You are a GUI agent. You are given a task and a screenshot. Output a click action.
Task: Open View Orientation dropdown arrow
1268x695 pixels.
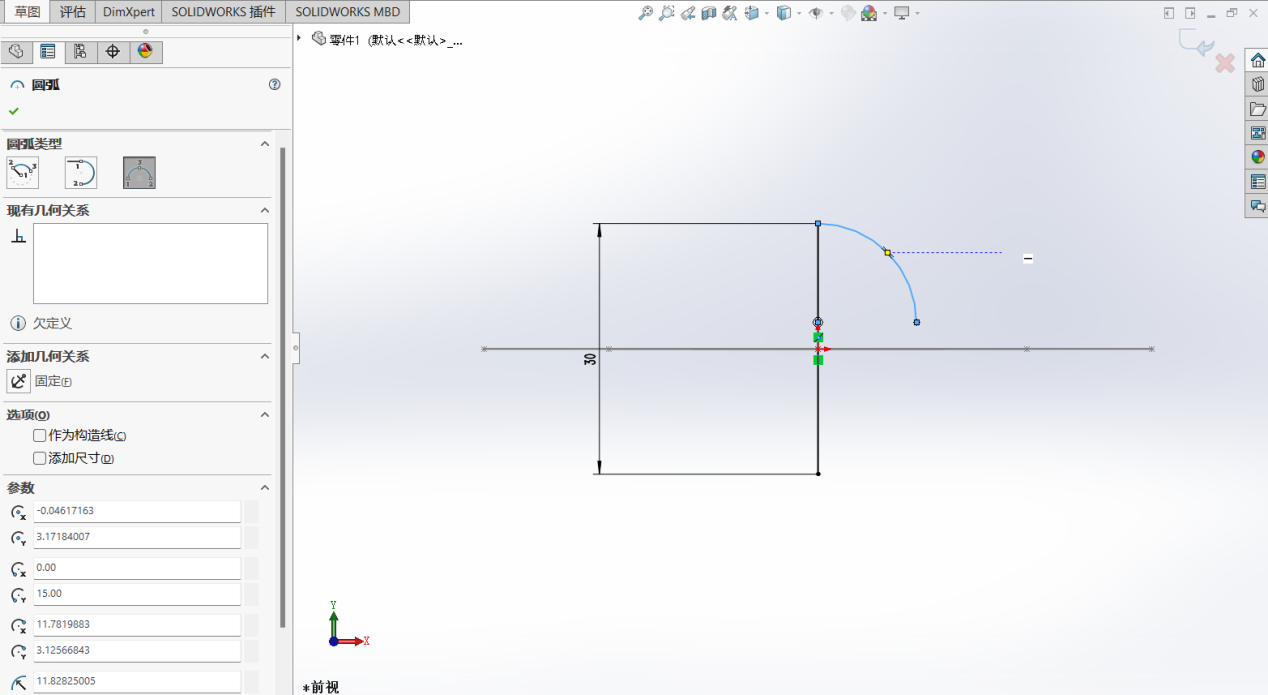[766, 13]
